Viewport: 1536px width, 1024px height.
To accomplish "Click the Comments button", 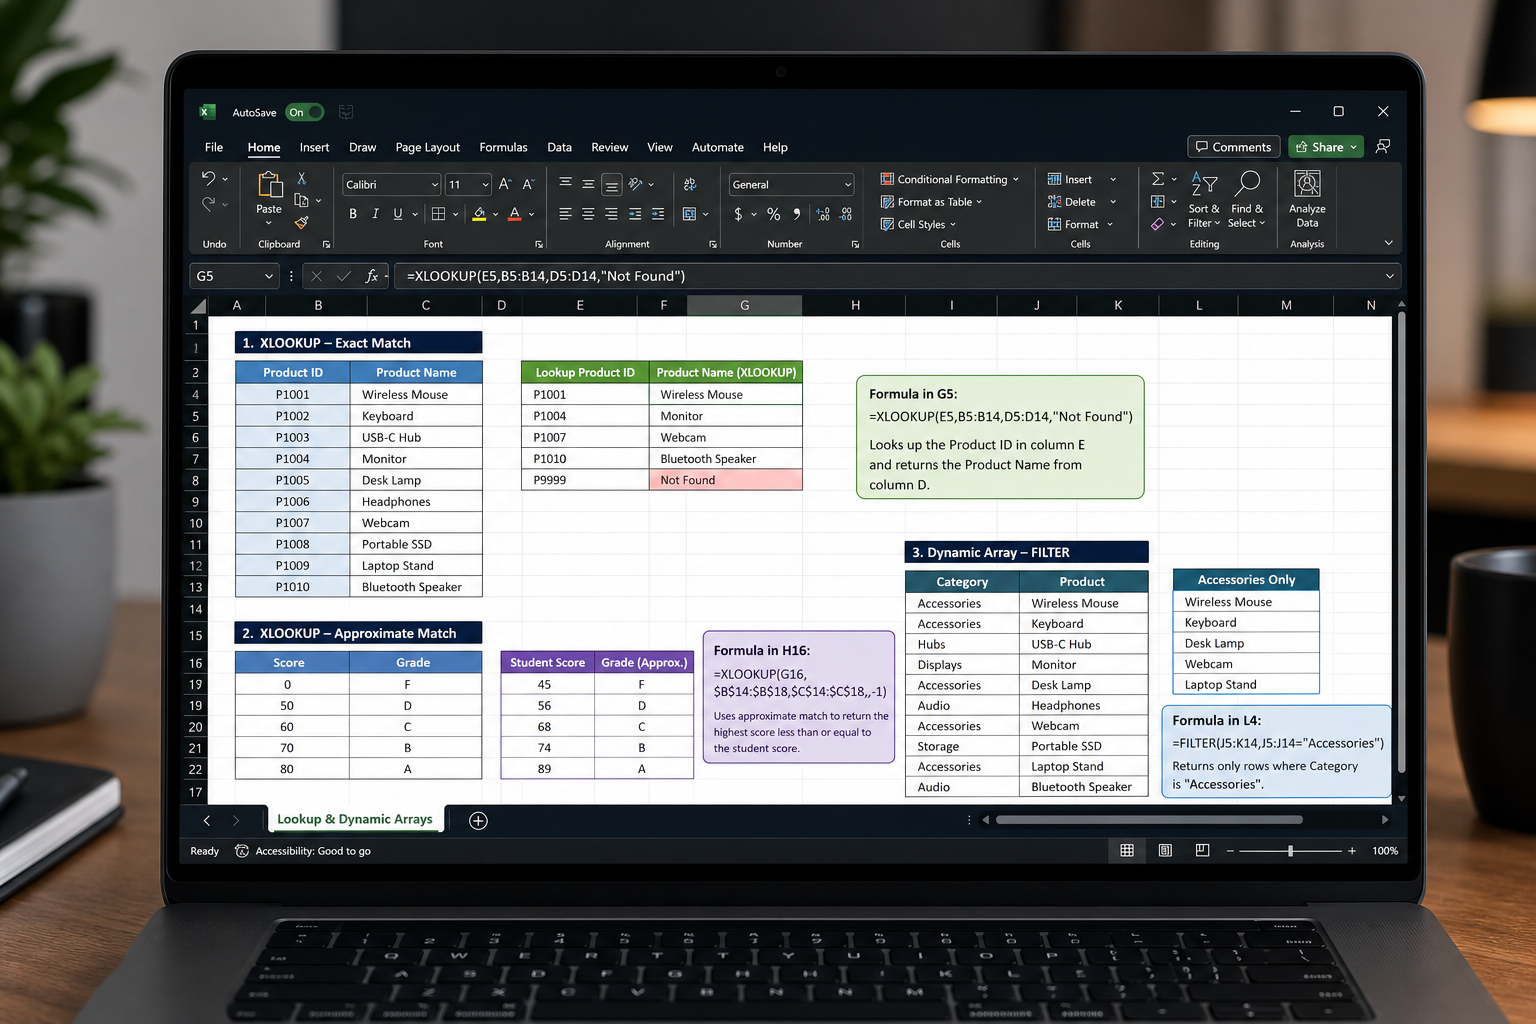I will click(x=1234, y=147).
